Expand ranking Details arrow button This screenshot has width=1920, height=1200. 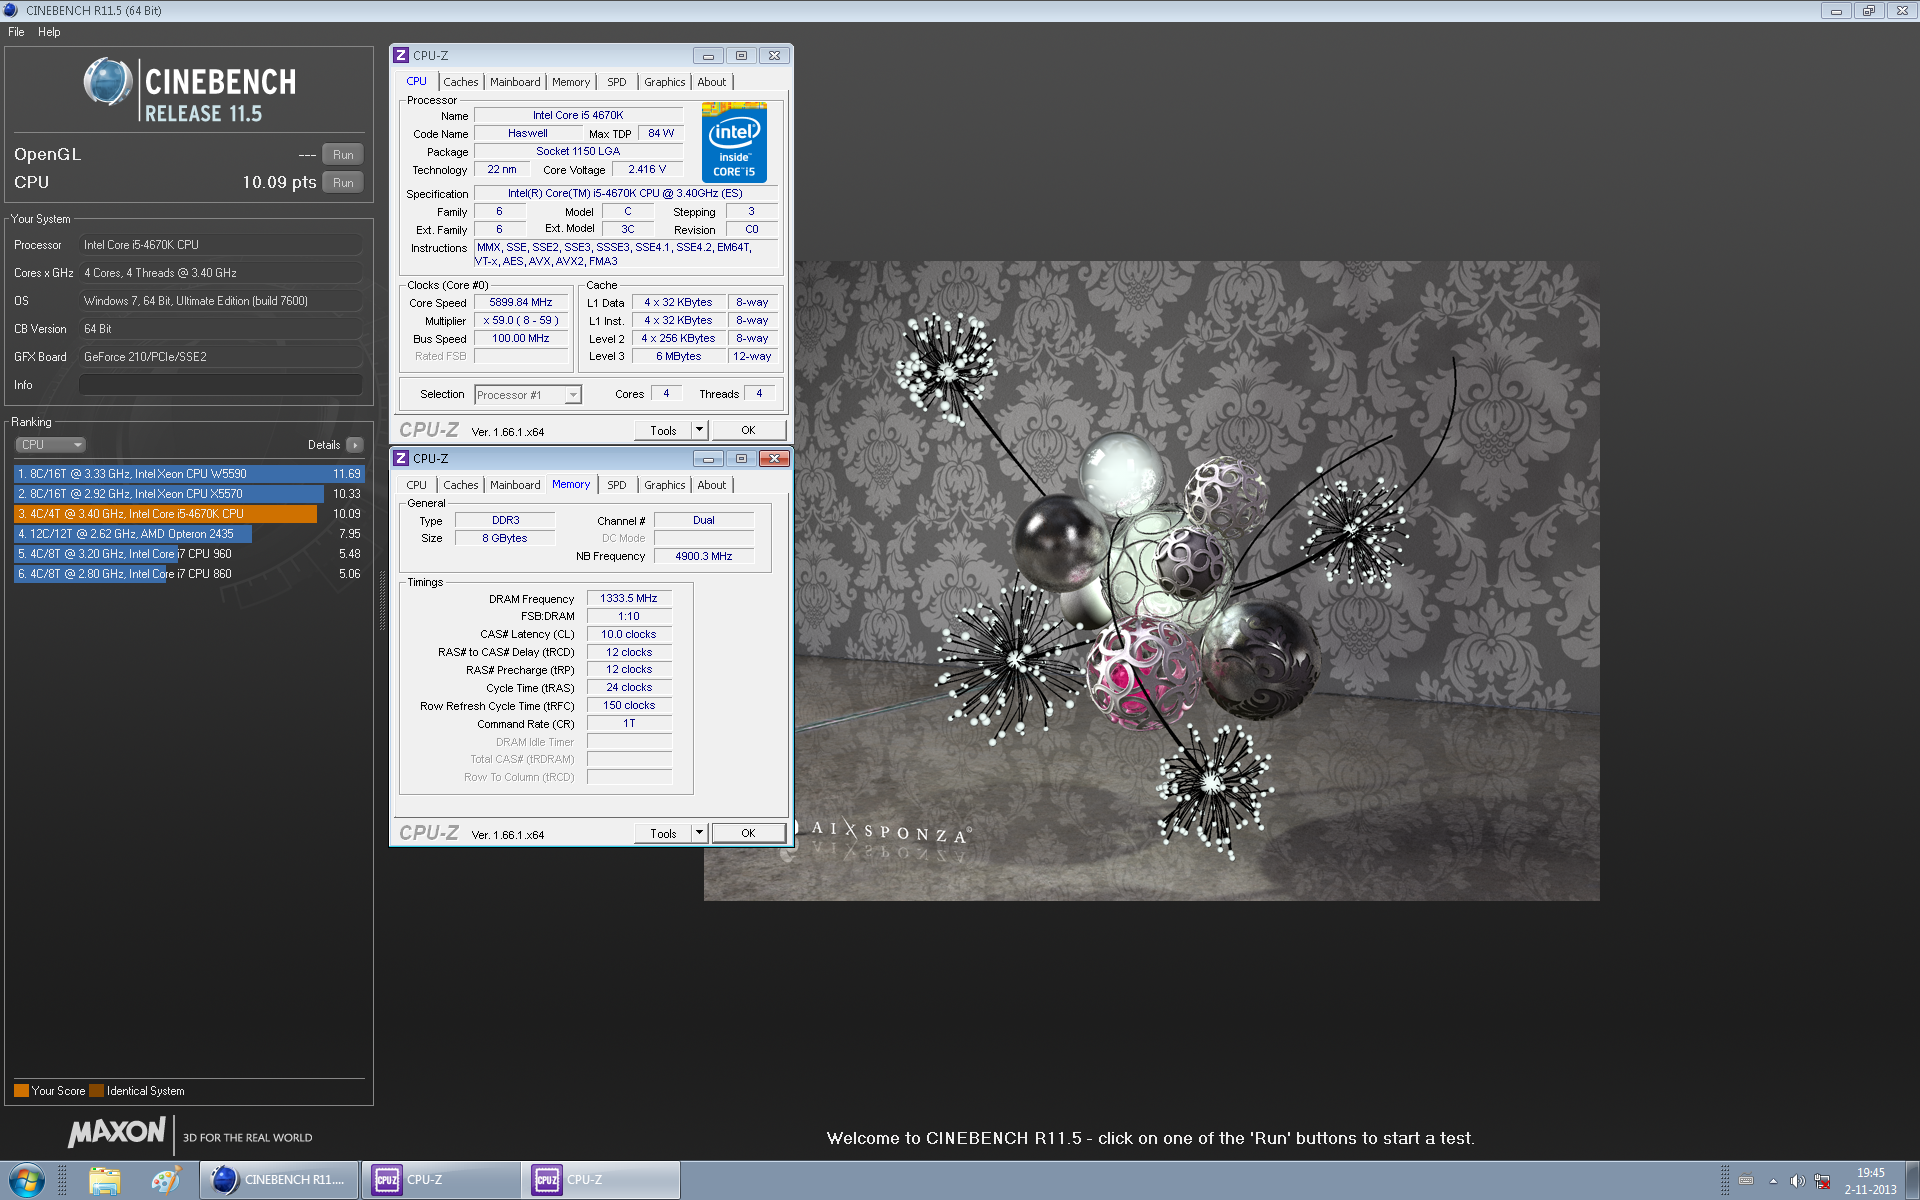click(x=355, y=445)
